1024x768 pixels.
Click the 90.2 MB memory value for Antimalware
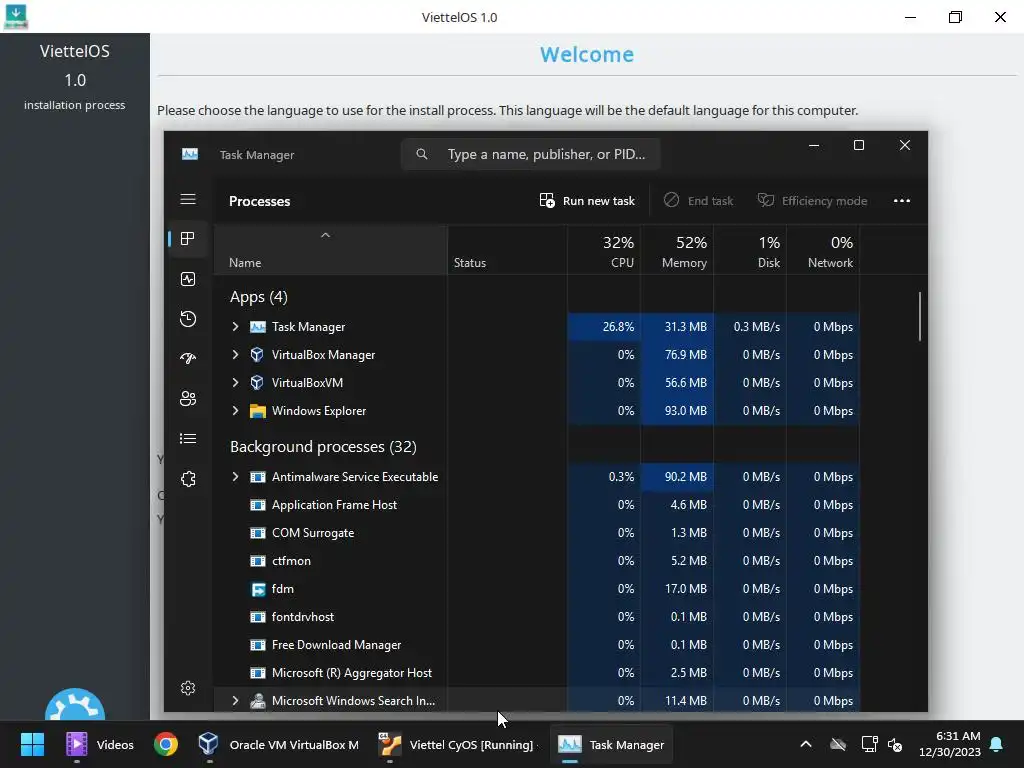(677, 477)
